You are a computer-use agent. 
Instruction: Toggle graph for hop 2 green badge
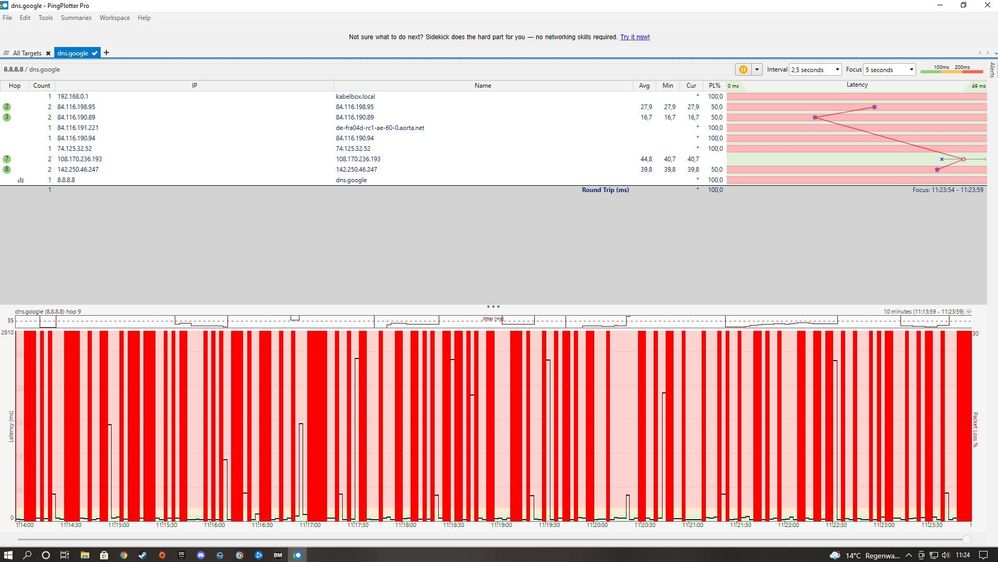[7, 107]
